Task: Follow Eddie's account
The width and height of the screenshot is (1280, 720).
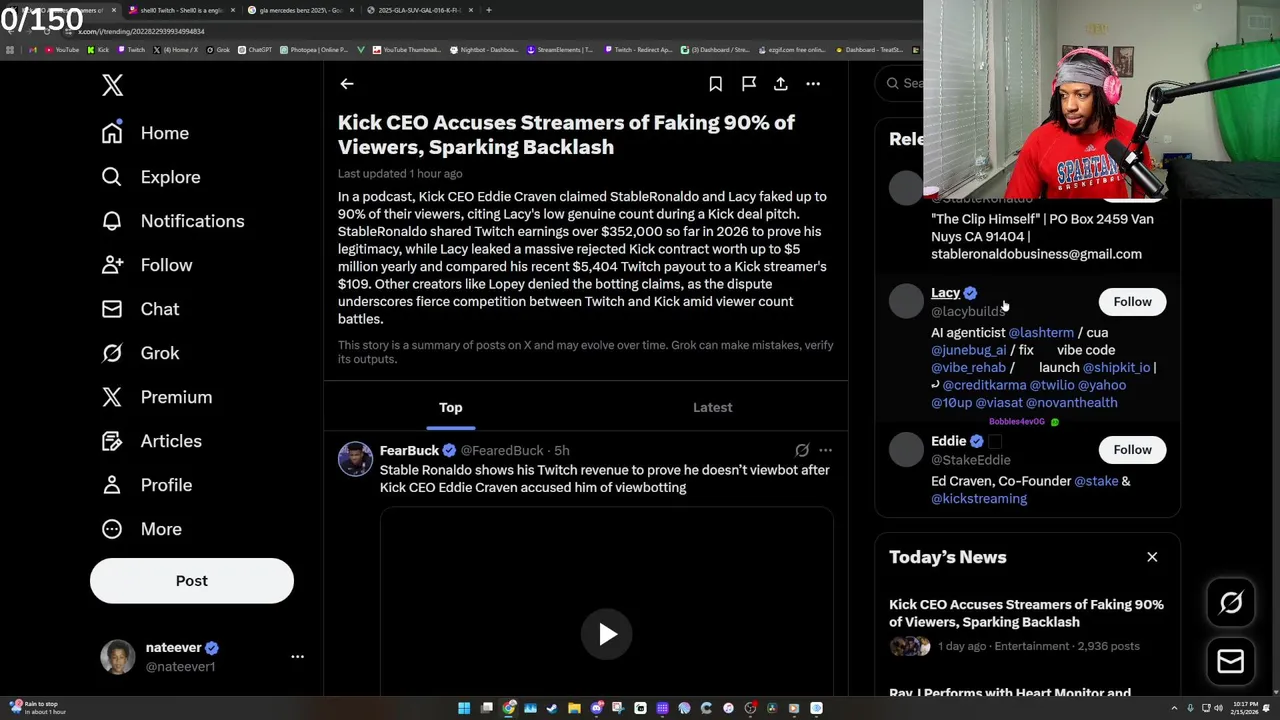Action: click(1132, 450)
